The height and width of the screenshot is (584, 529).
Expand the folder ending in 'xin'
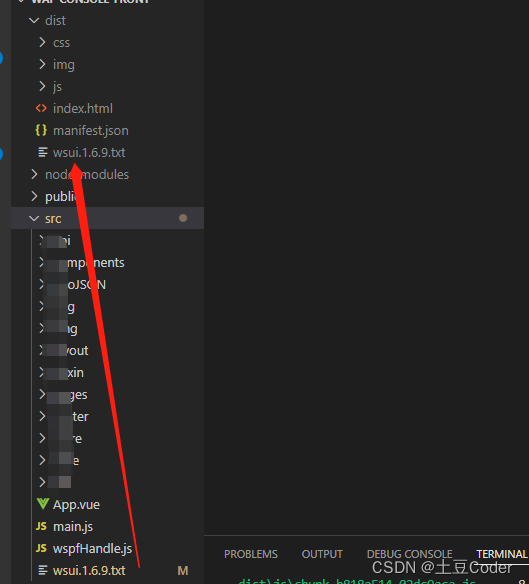42,372
